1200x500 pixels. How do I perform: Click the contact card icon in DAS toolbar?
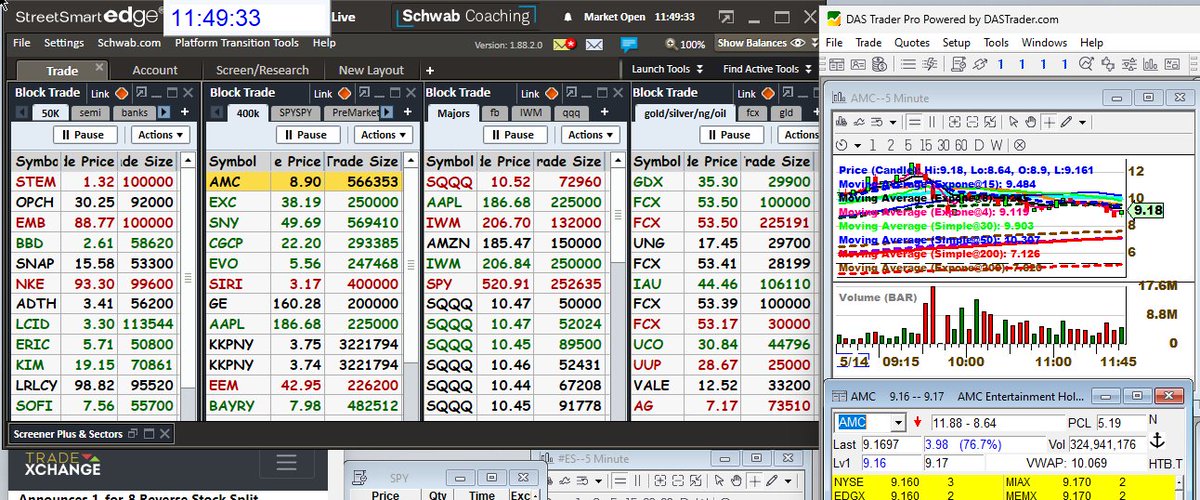(x=858, y=64)
